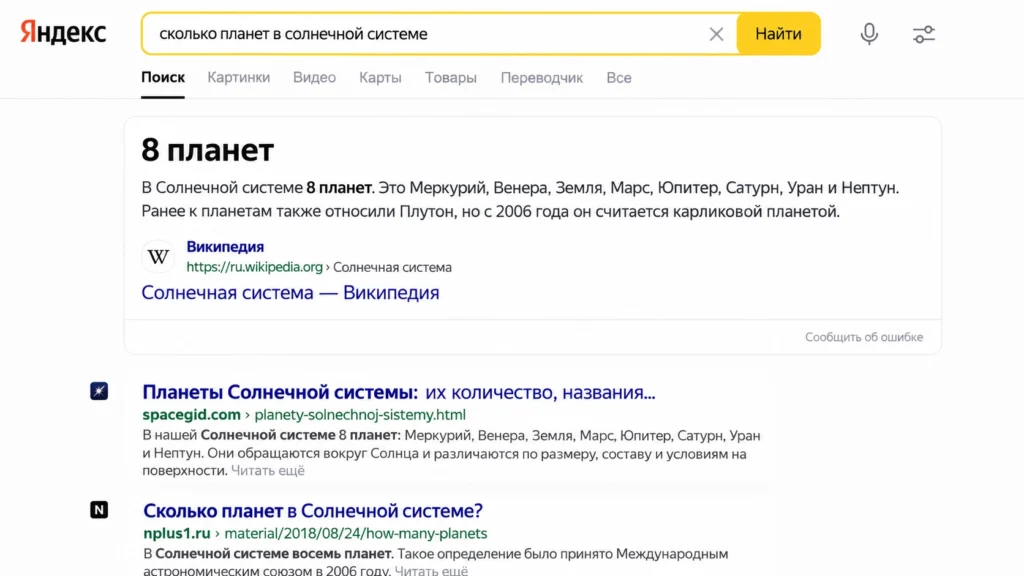Click the 'Ранее к планетам' answer sentence
This screenshot has height=576, width=1024.
pos(490,212)
